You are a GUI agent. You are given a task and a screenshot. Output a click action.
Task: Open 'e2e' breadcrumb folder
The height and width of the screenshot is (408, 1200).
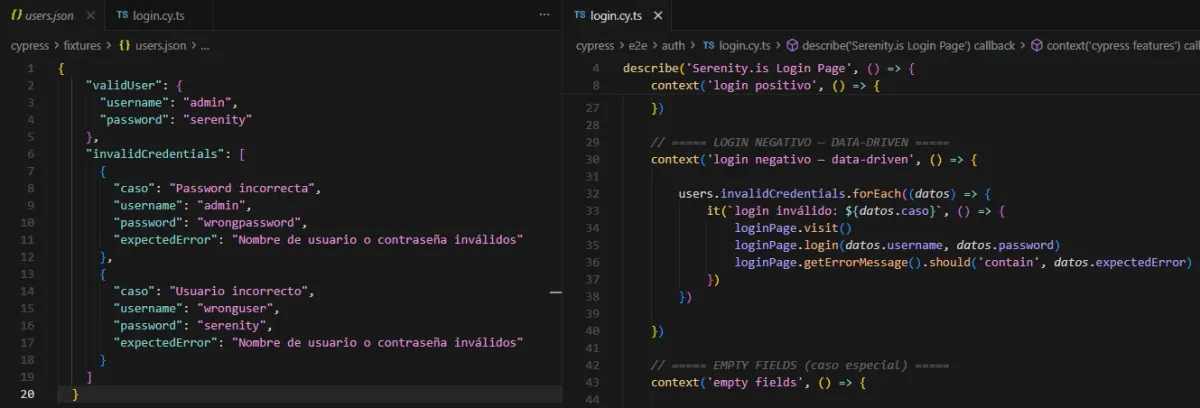click(637, 46)
